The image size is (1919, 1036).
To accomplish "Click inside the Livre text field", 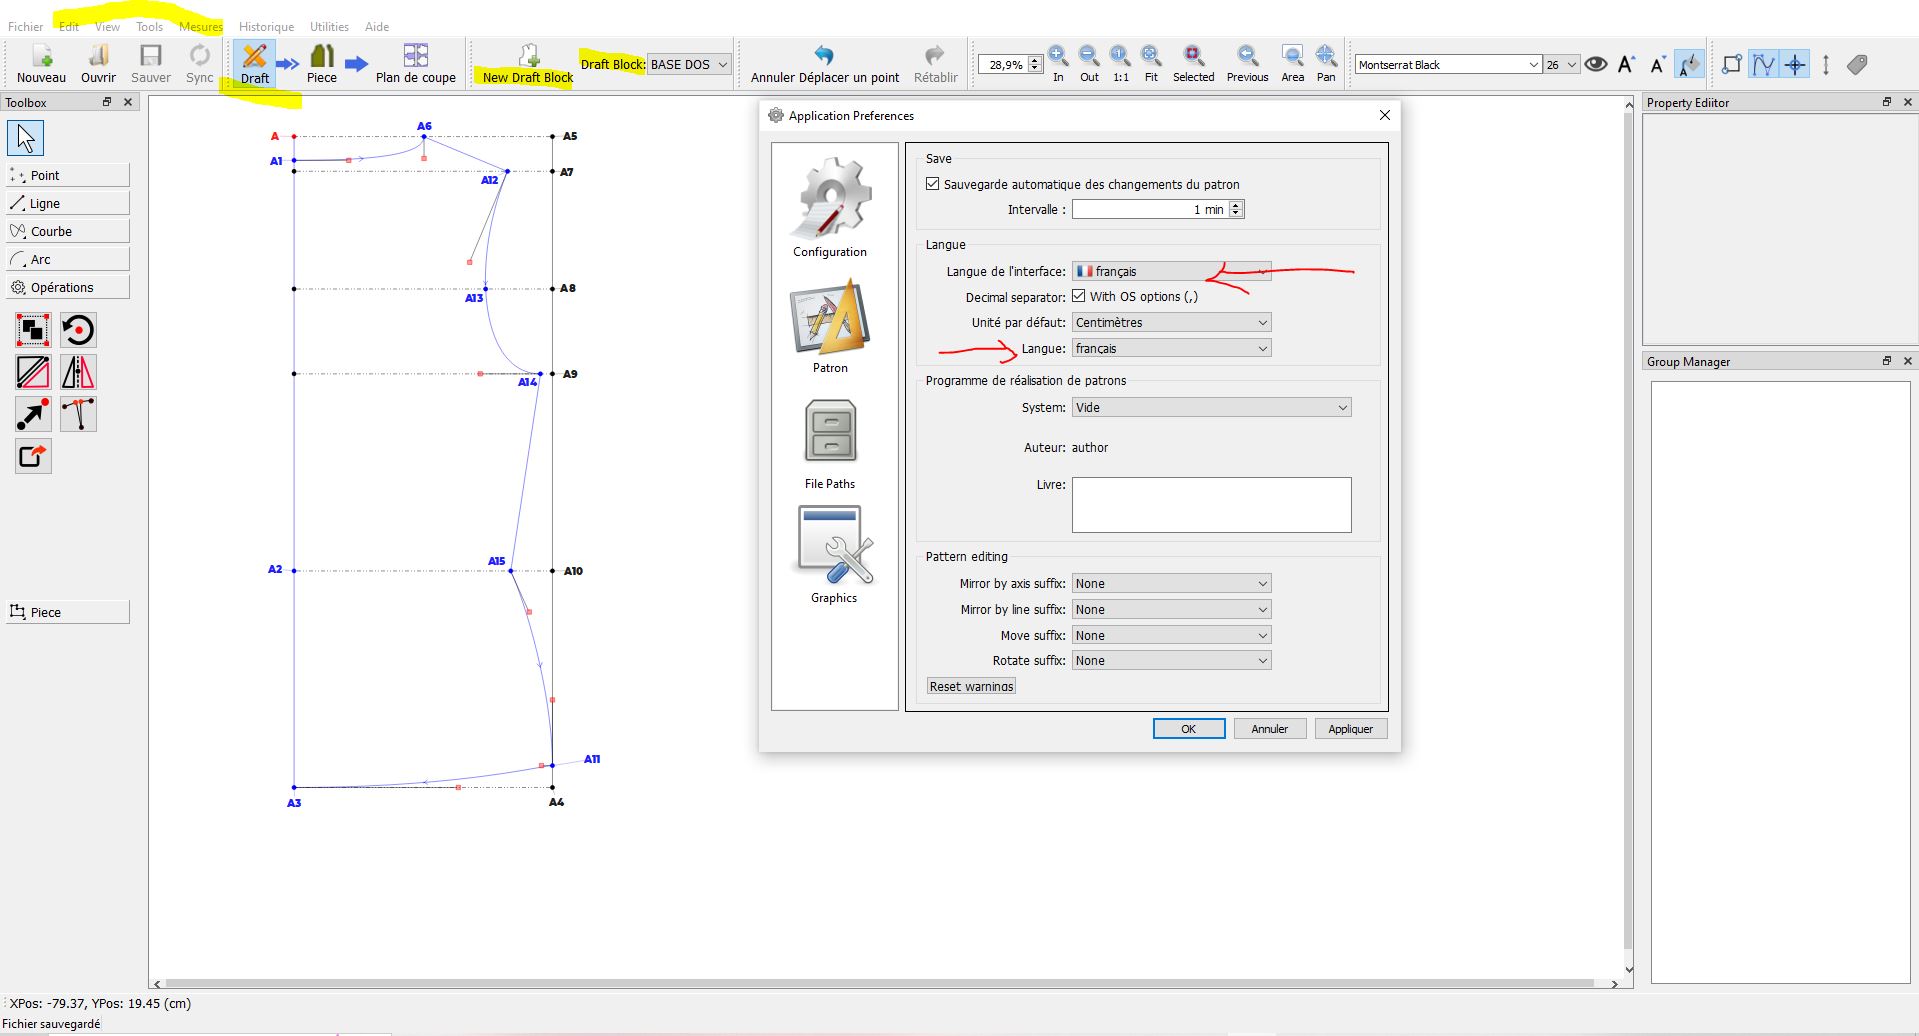I will coord(1211,505).
